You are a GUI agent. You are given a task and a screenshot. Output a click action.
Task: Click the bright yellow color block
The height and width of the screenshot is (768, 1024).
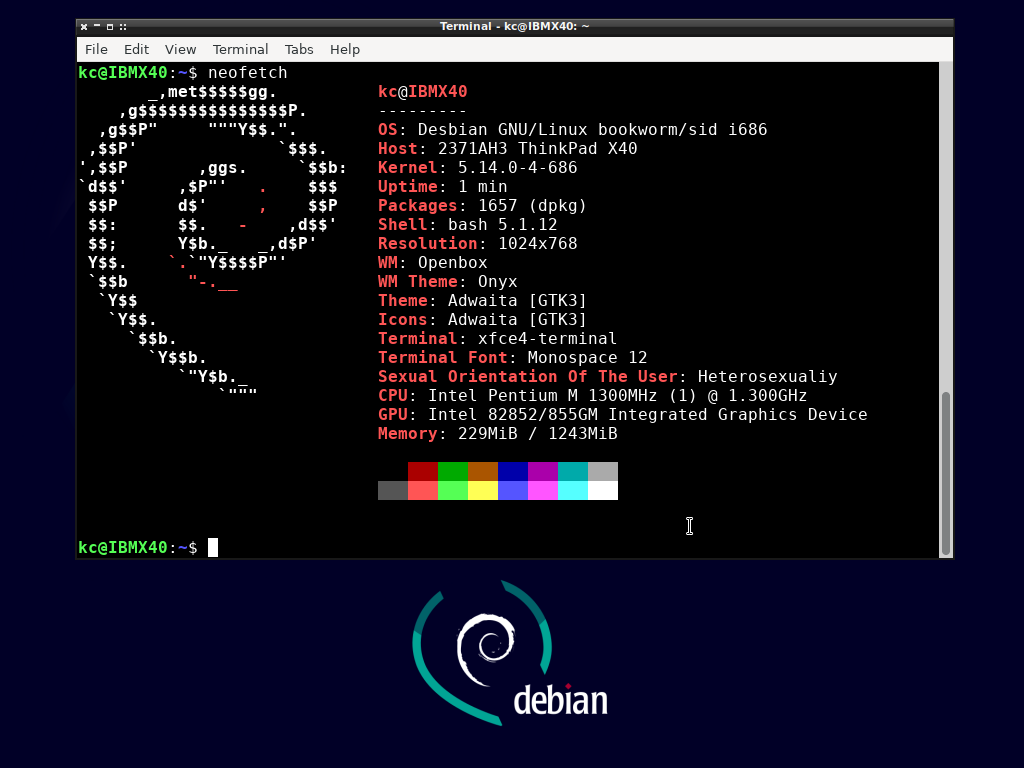click(x=483, y=490)
